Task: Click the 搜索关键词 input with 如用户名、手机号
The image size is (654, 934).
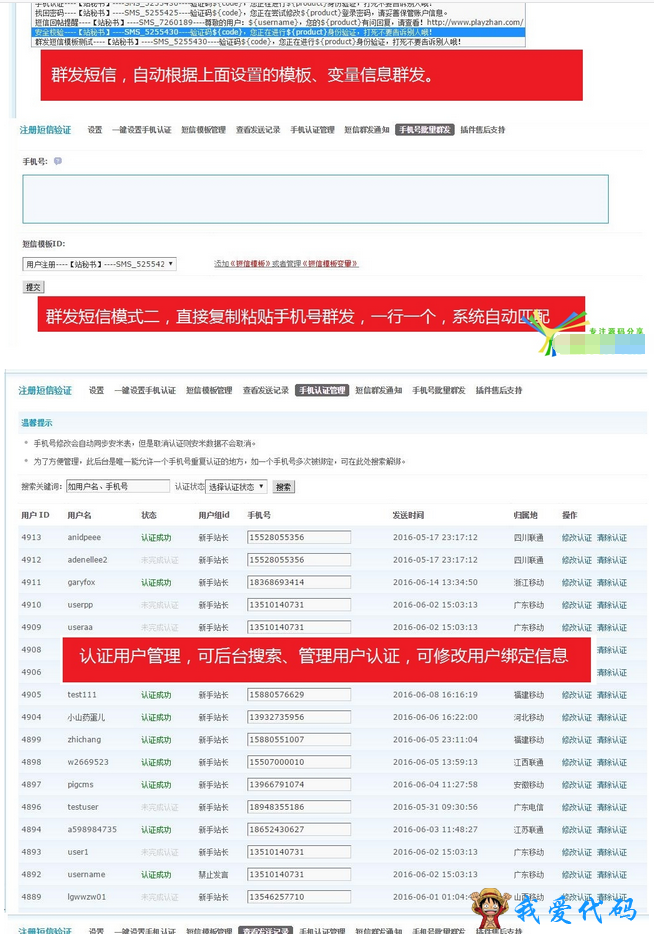Action: click(x=118, y=486)
